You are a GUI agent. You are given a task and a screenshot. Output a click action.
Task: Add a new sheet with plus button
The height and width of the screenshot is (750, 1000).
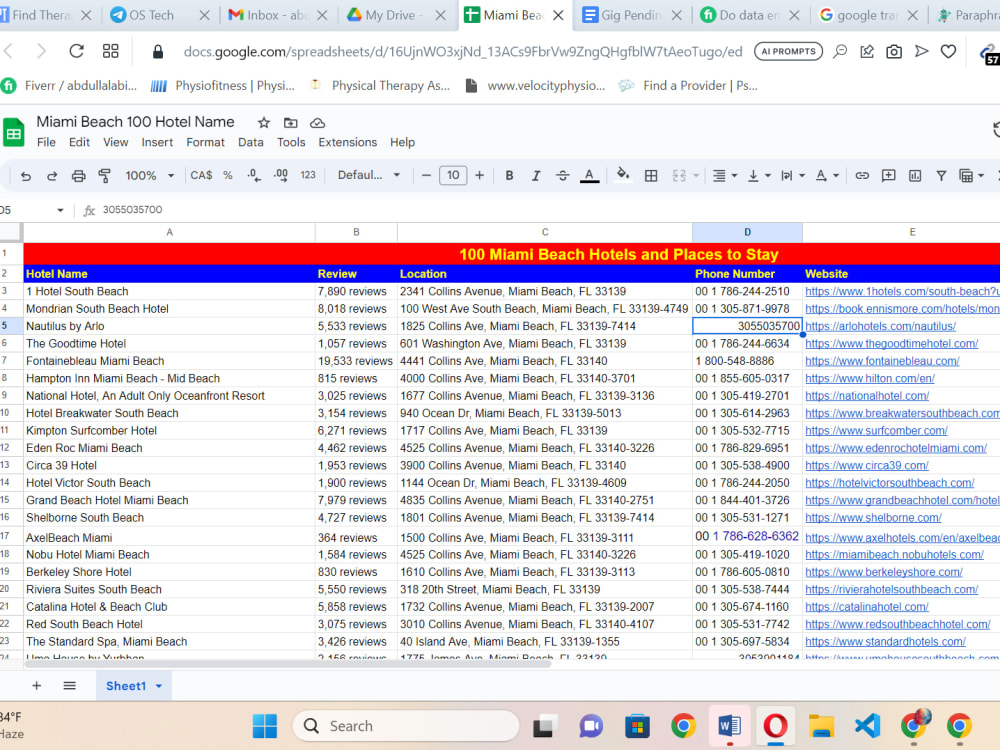click(36, 686)
